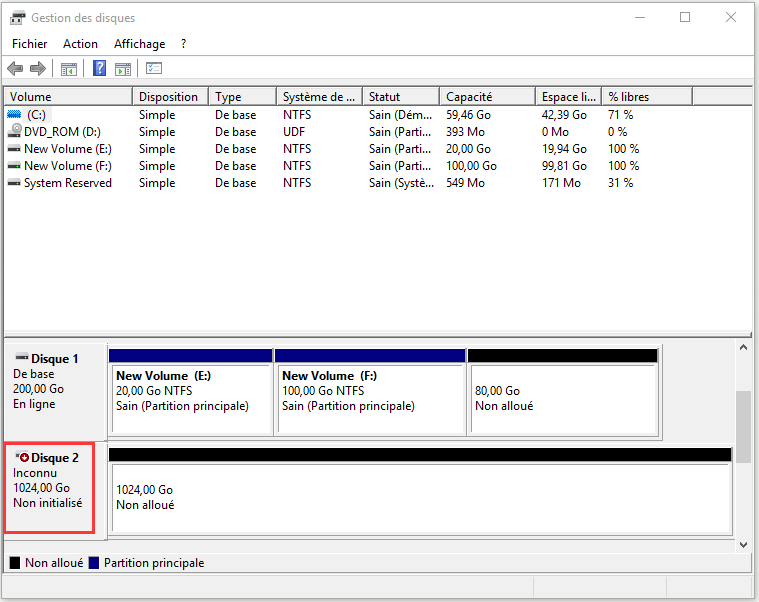Viewport: 759px width, 602px height.
Task: Open the Affichage menu
Action: [x=139, y=44]
